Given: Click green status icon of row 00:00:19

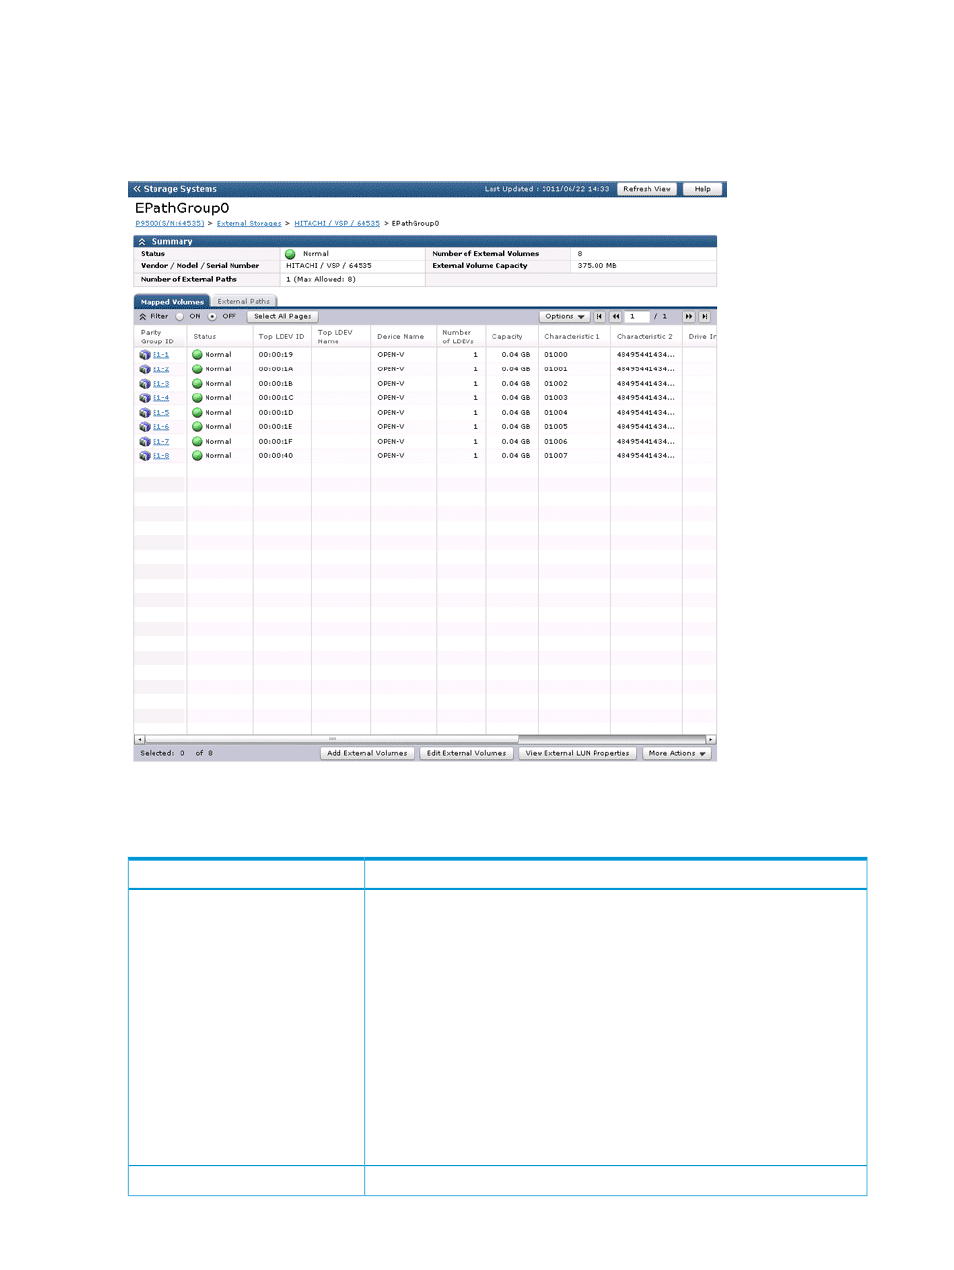Looking at the screenshot, I should tap(197, 355).
